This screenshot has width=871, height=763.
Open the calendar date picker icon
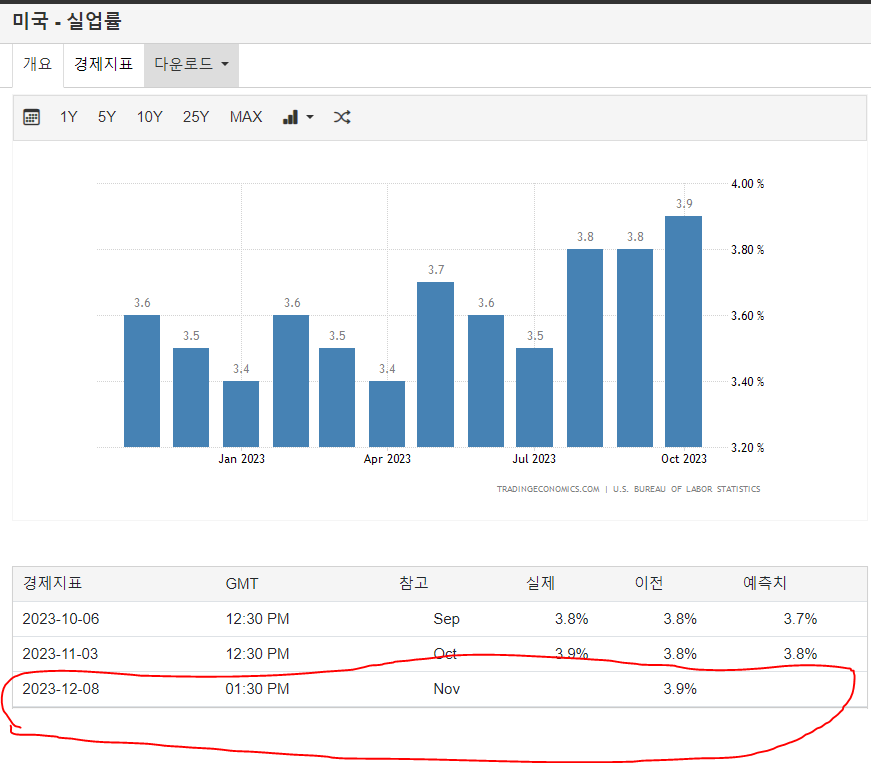point(31,117)
